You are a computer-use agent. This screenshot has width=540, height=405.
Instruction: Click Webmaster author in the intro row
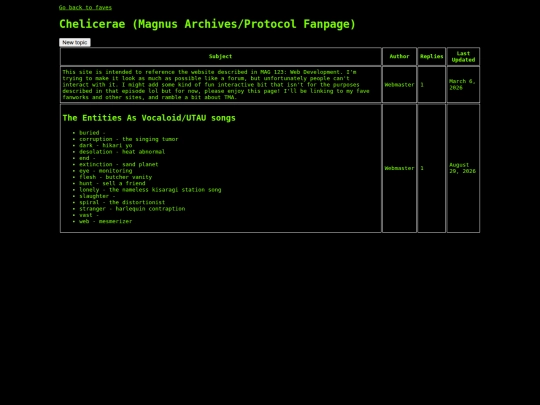(x=399, y=85)
